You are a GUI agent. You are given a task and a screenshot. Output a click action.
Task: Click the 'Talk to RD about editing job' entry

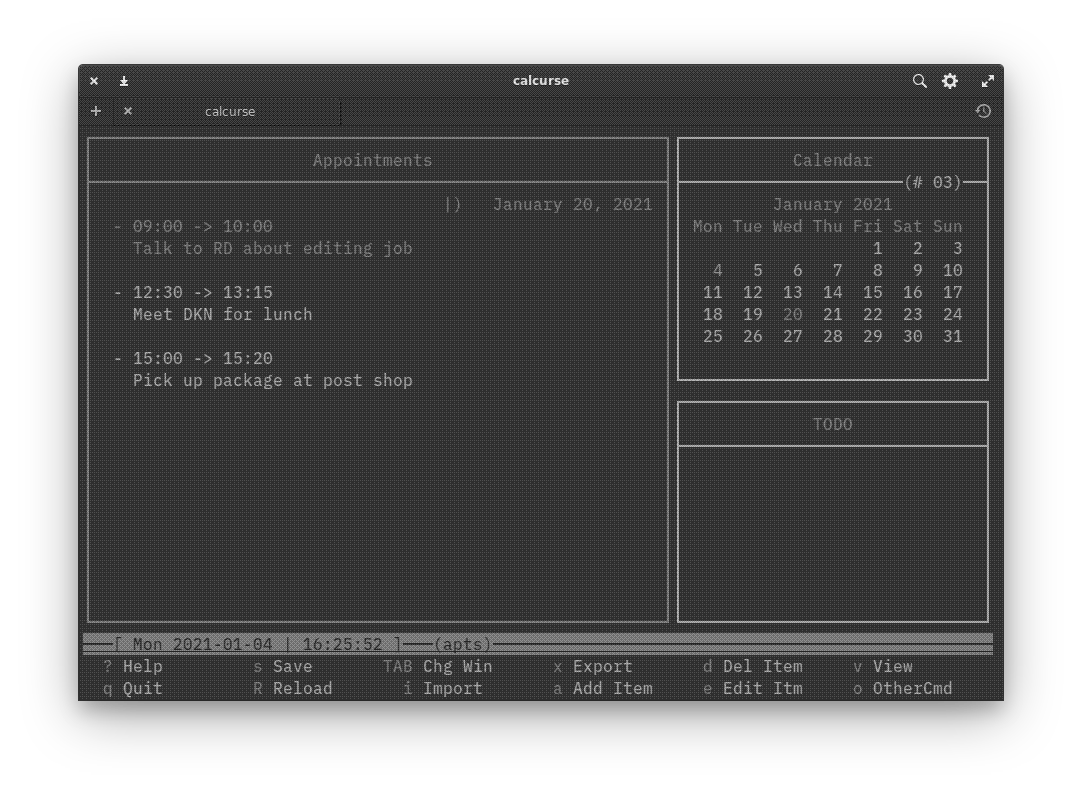[x=273, y=248]
